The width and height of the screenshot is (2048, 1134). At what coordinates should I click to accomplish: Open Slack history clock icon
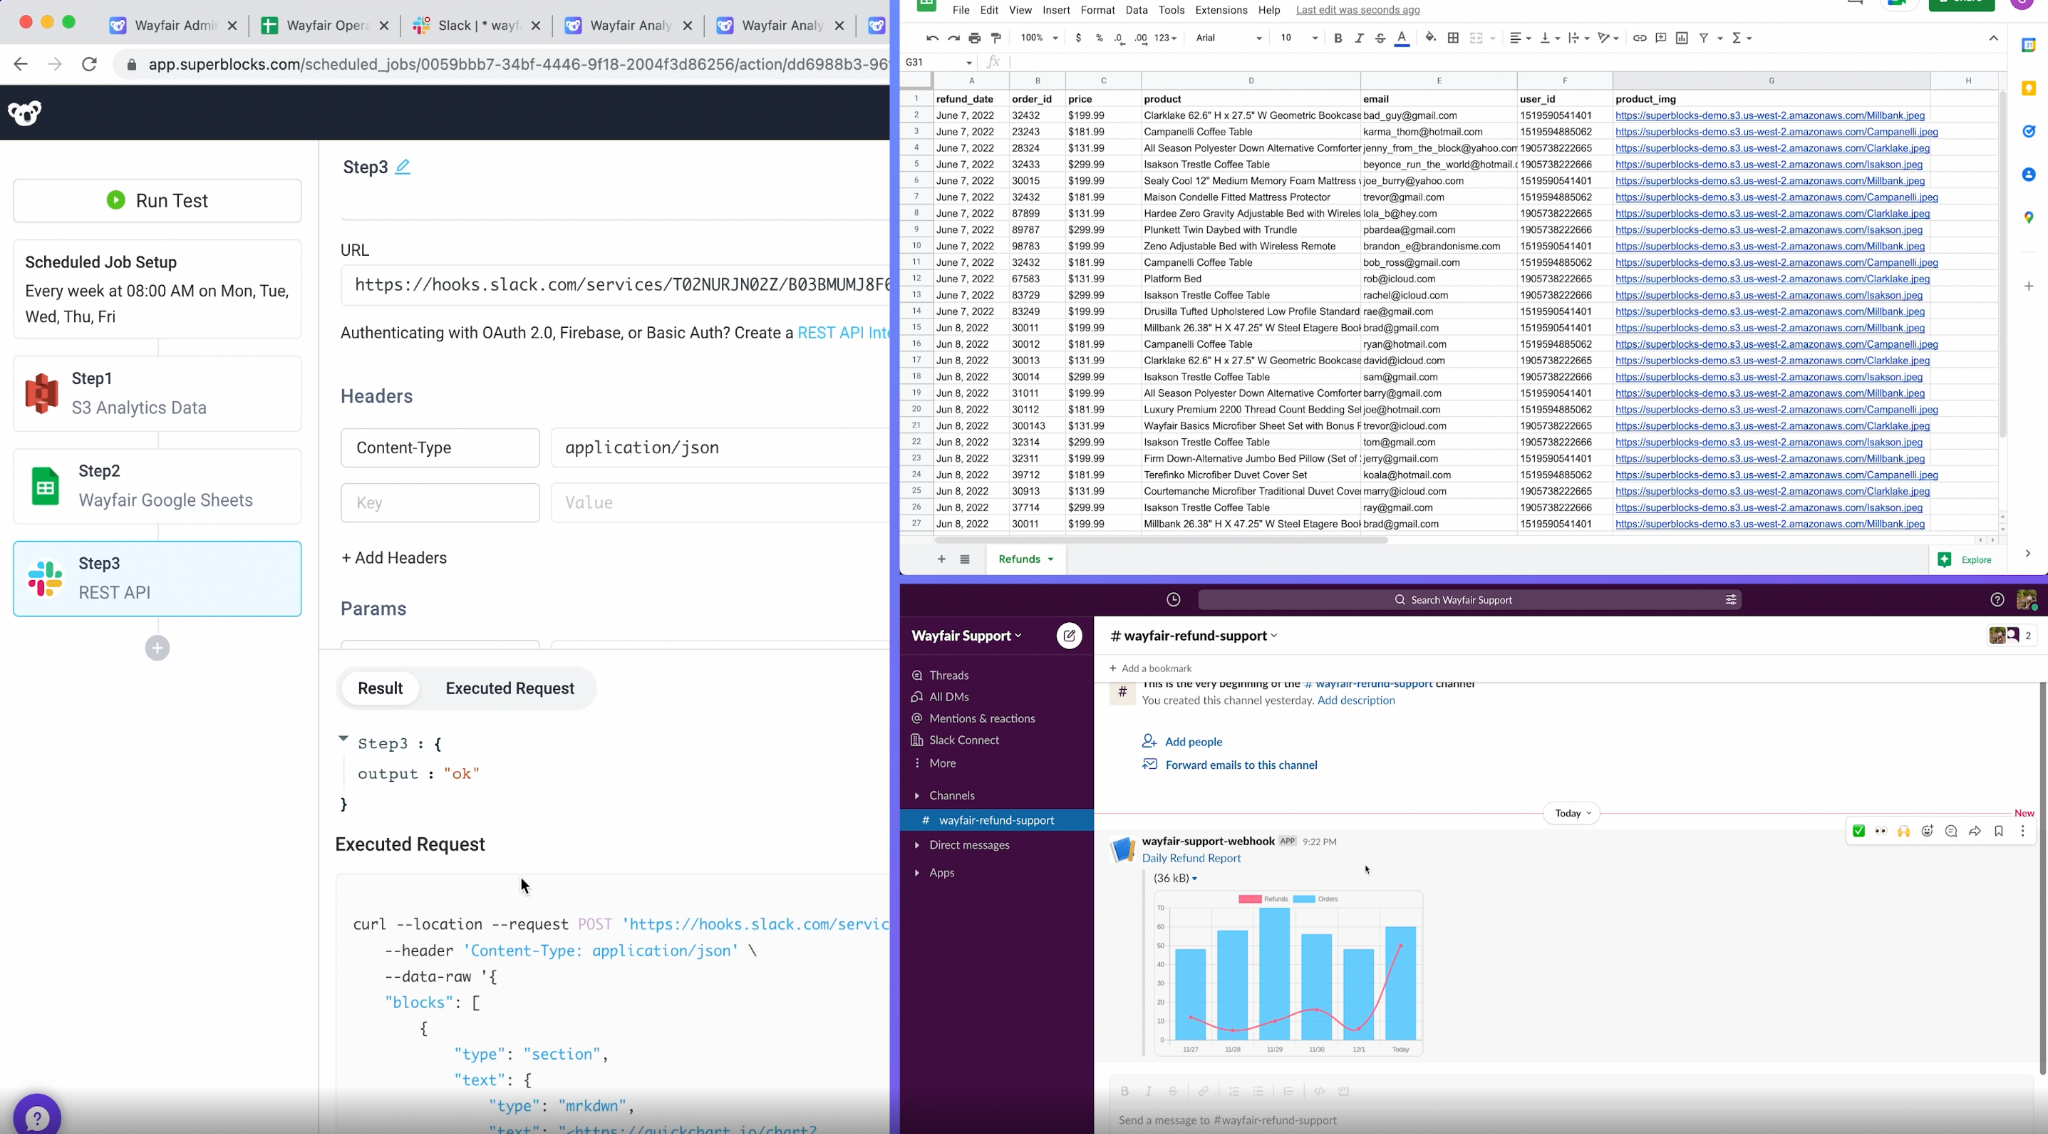point(1173,600)
